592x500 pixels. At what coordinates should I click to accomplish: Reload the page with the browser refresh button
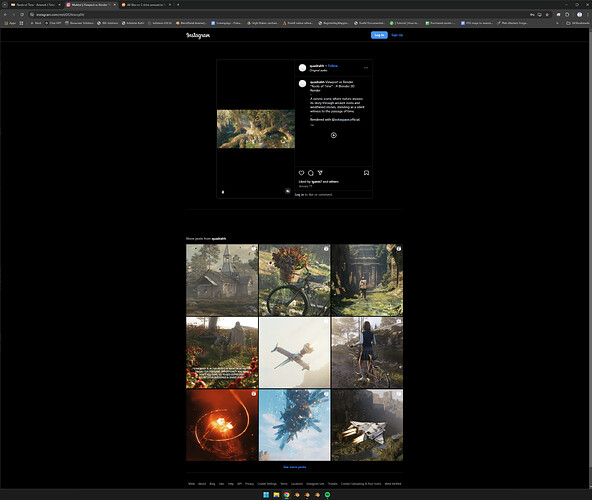pyautogui.click(x=22, y=14)
